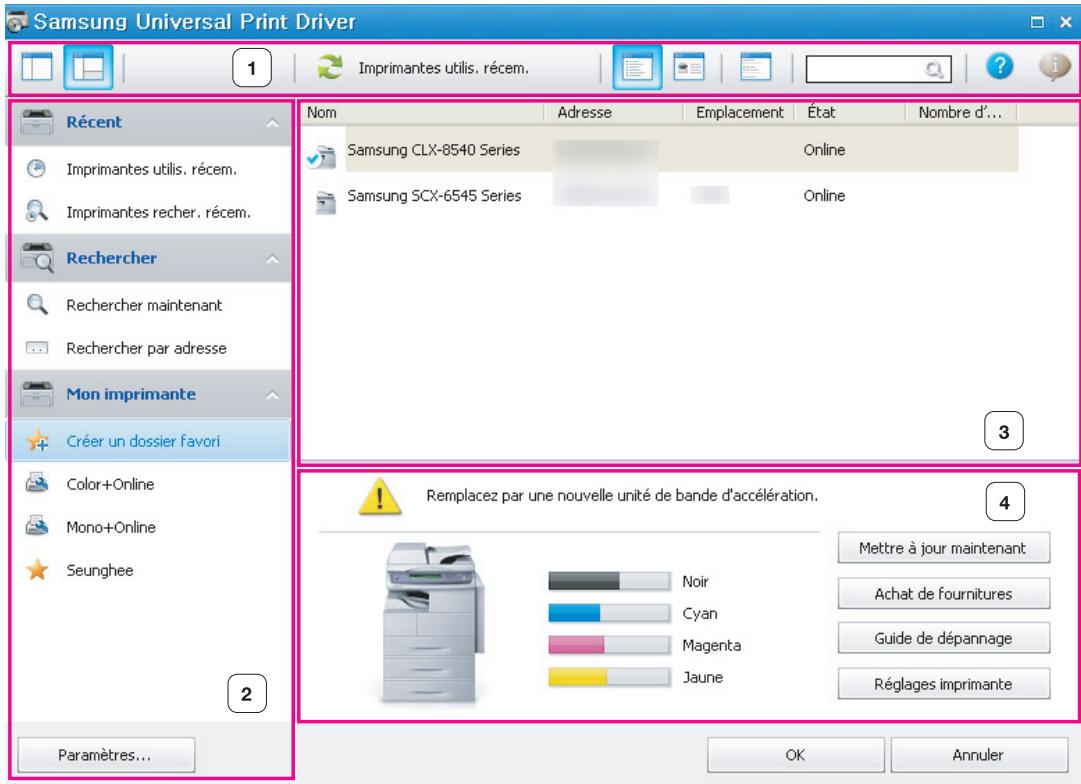Click the Color+Online folder icon
Viewport: 1081px width, 784px height.
point(37,483)
